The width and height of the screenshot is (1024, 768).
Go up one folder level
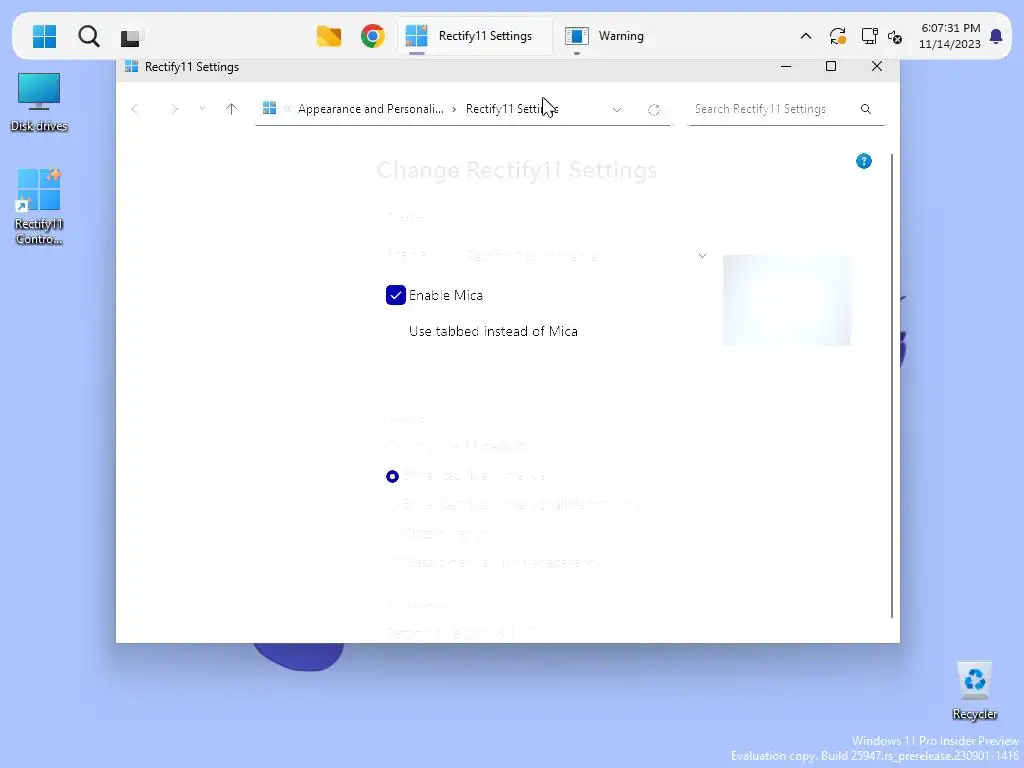(231, 109)
